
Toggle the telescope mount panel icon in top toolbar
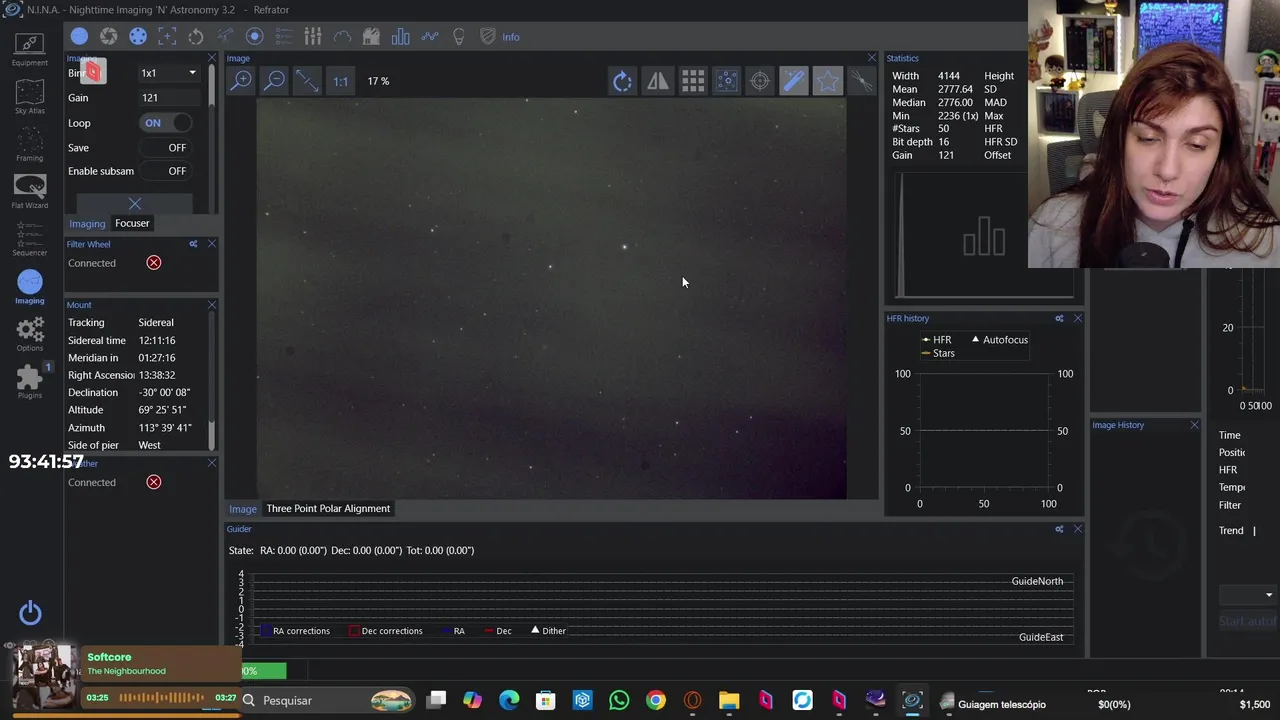[x=225, y=37]
